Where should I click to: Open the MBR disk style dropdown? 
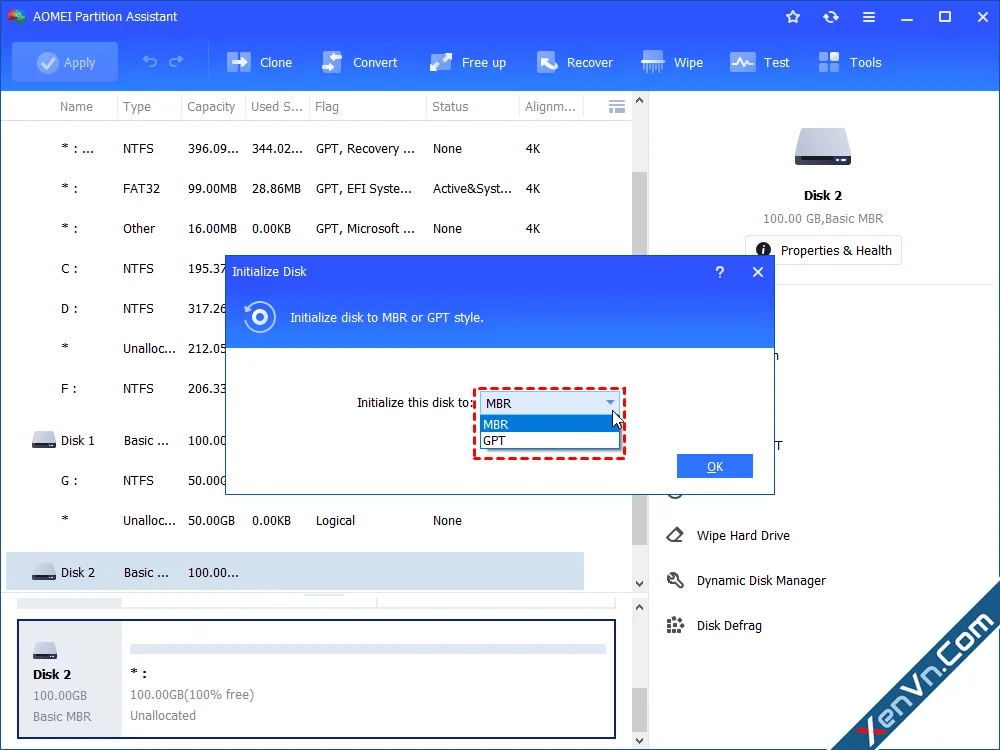549,403
